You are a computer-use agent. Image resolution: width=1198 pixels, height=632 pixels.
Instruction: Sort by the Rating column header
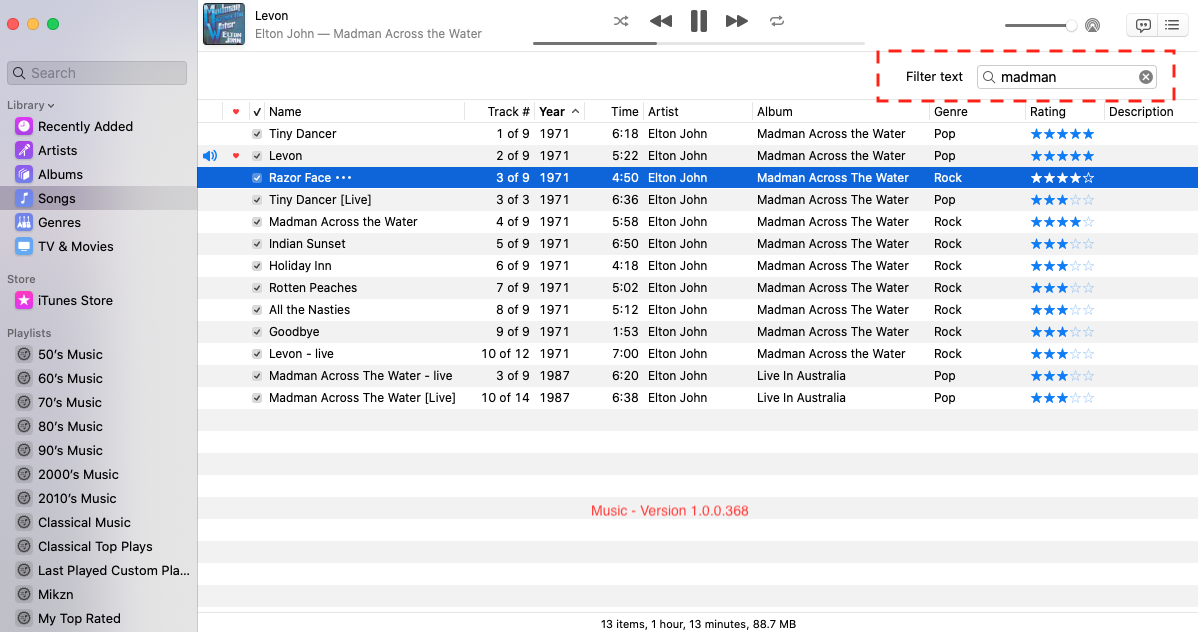[1065, 112]
